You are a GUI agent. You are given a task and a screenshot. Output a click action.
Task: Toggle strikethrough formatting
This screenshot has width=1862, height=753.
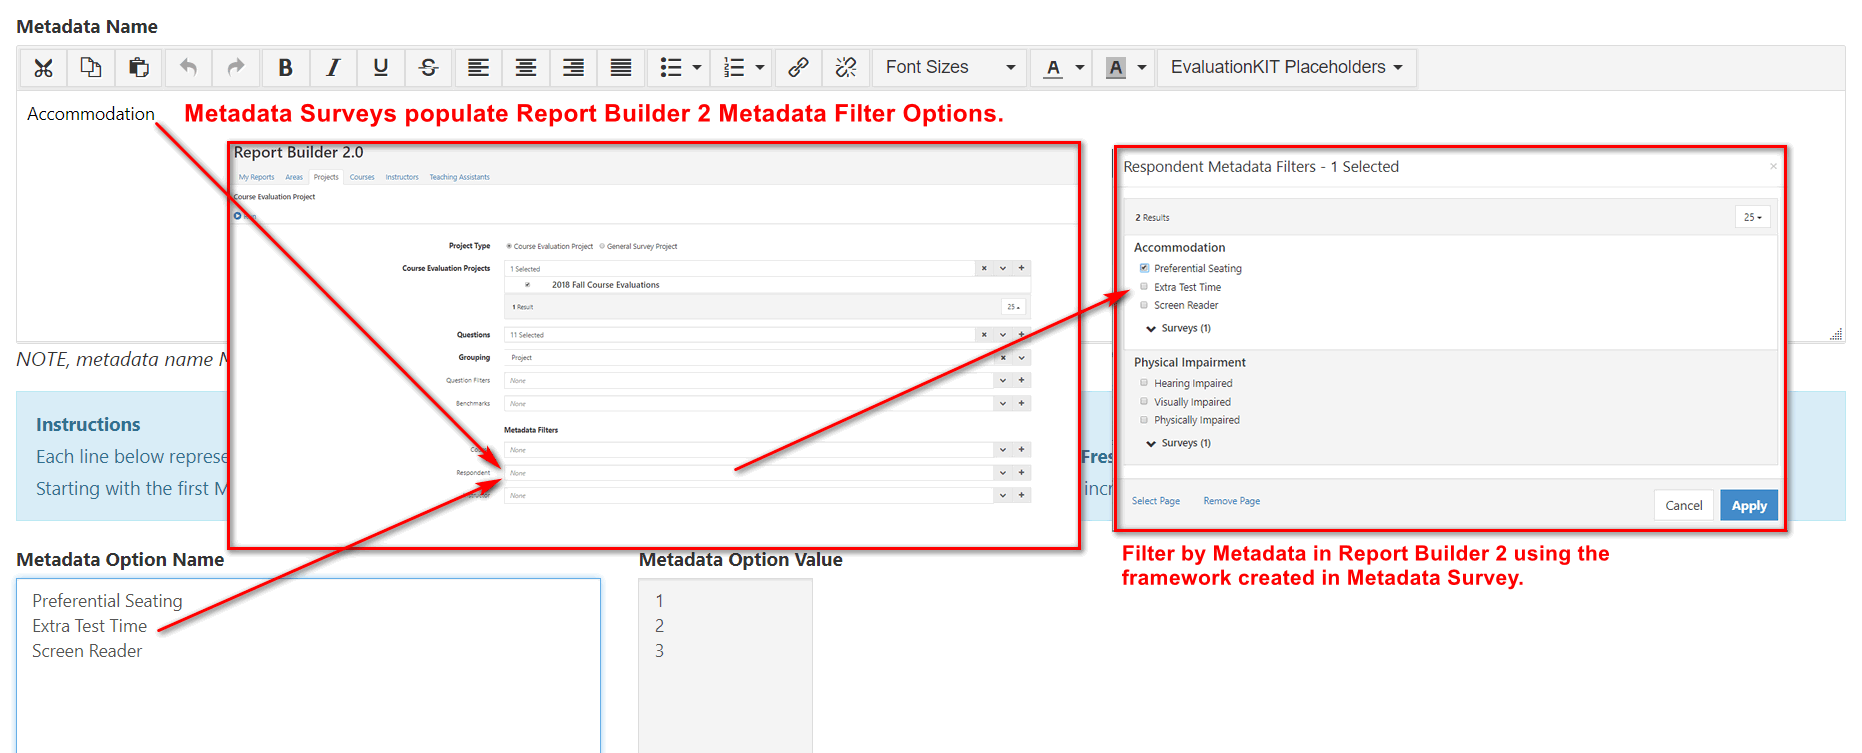(428, 68)
